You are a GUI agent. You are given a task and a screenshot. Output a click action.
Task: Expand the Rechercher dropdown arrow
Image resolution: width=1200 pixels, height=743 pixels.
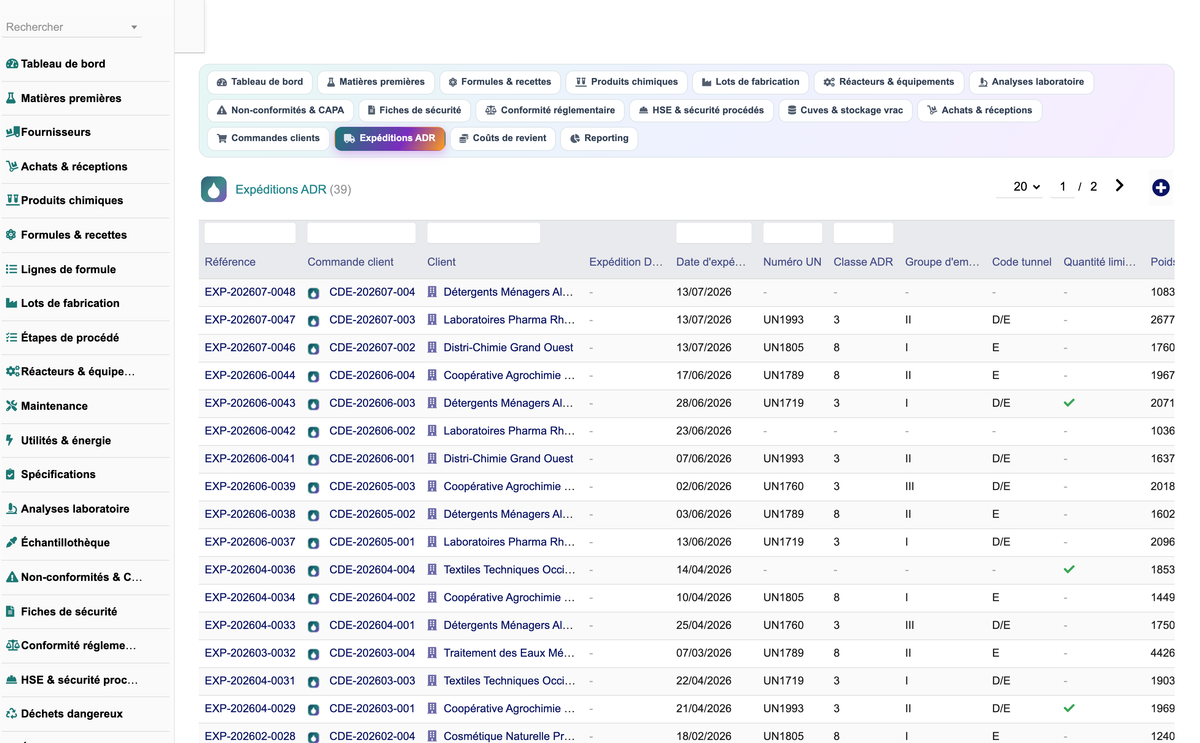point(134,28)
